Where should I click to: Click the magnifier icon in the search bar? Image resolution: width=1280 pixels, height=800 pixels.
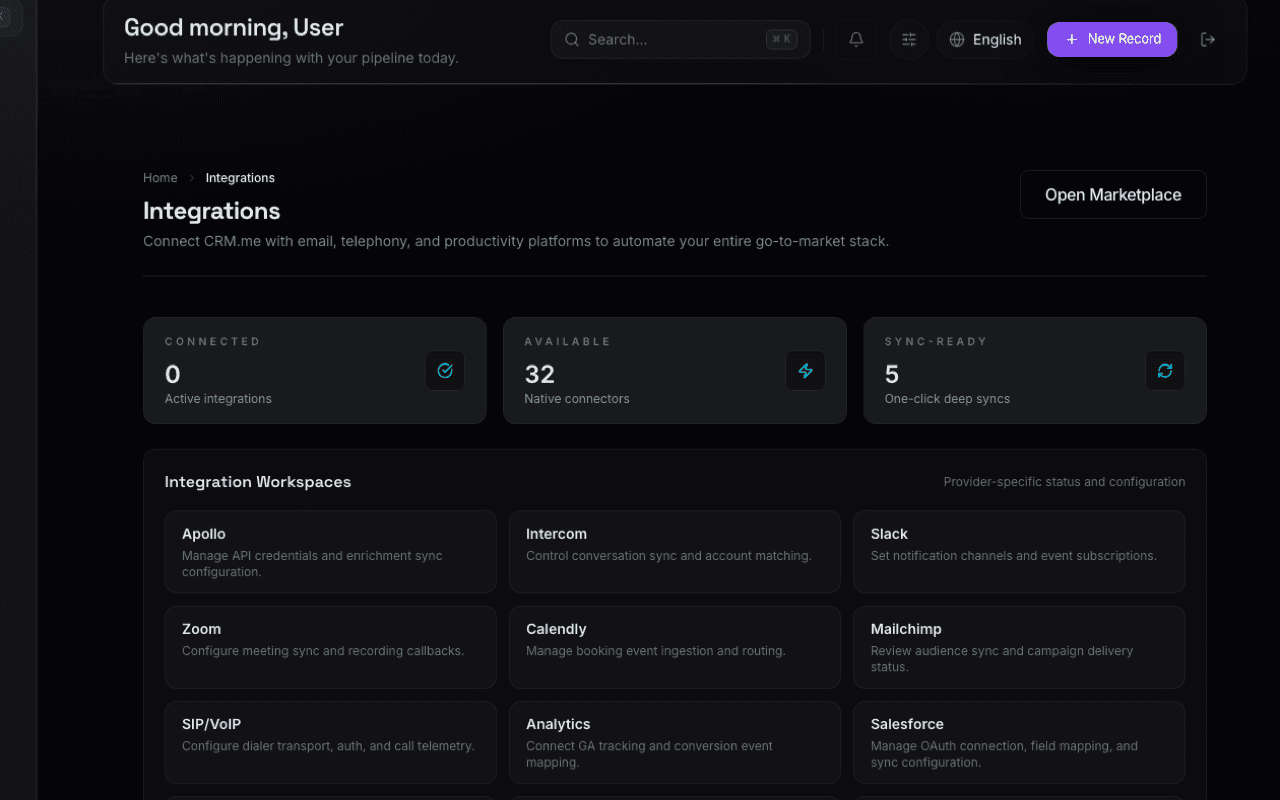[571, 39]
